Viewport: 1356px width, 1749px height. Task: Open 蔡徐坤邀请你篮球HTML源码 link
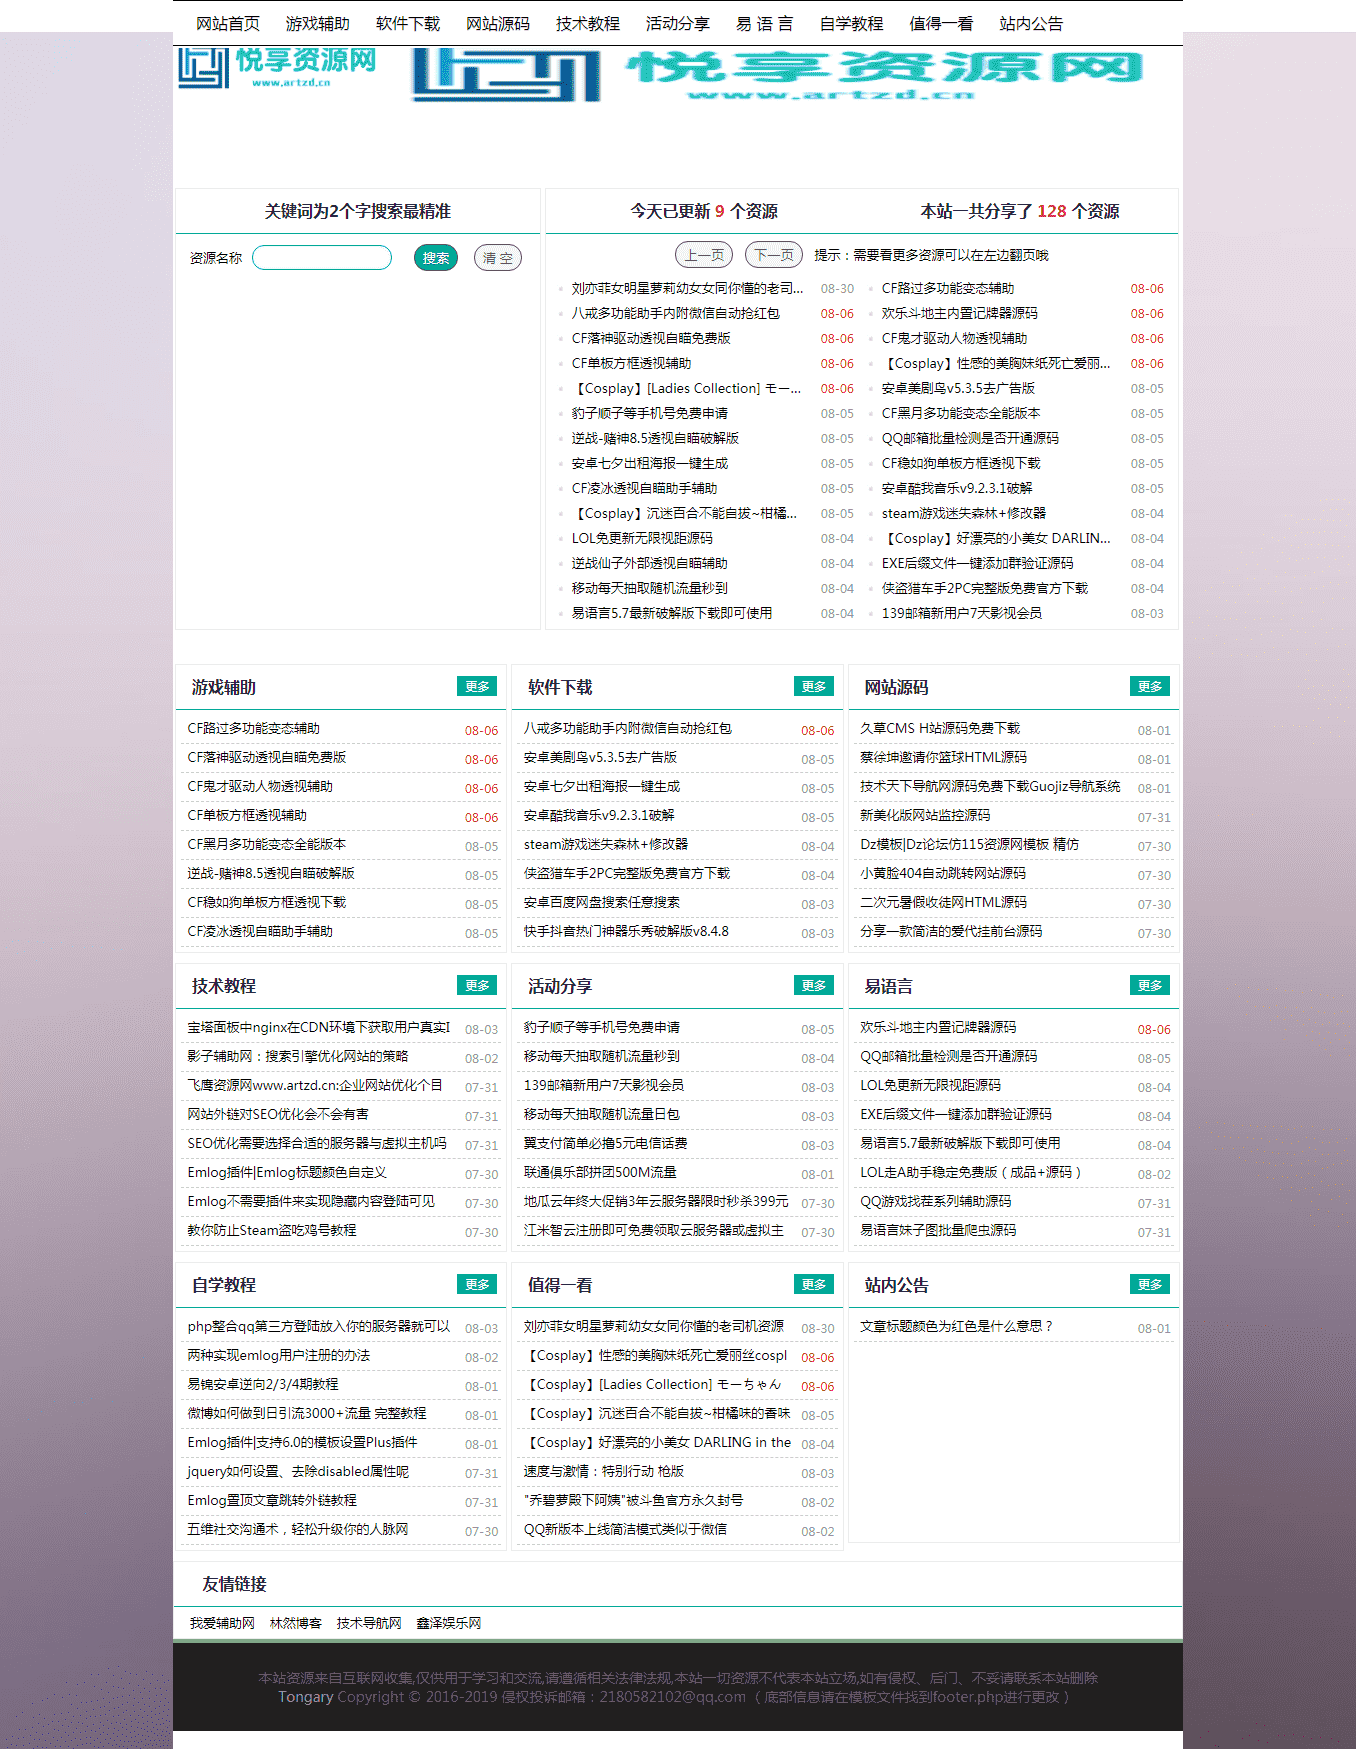coord(943,757)
